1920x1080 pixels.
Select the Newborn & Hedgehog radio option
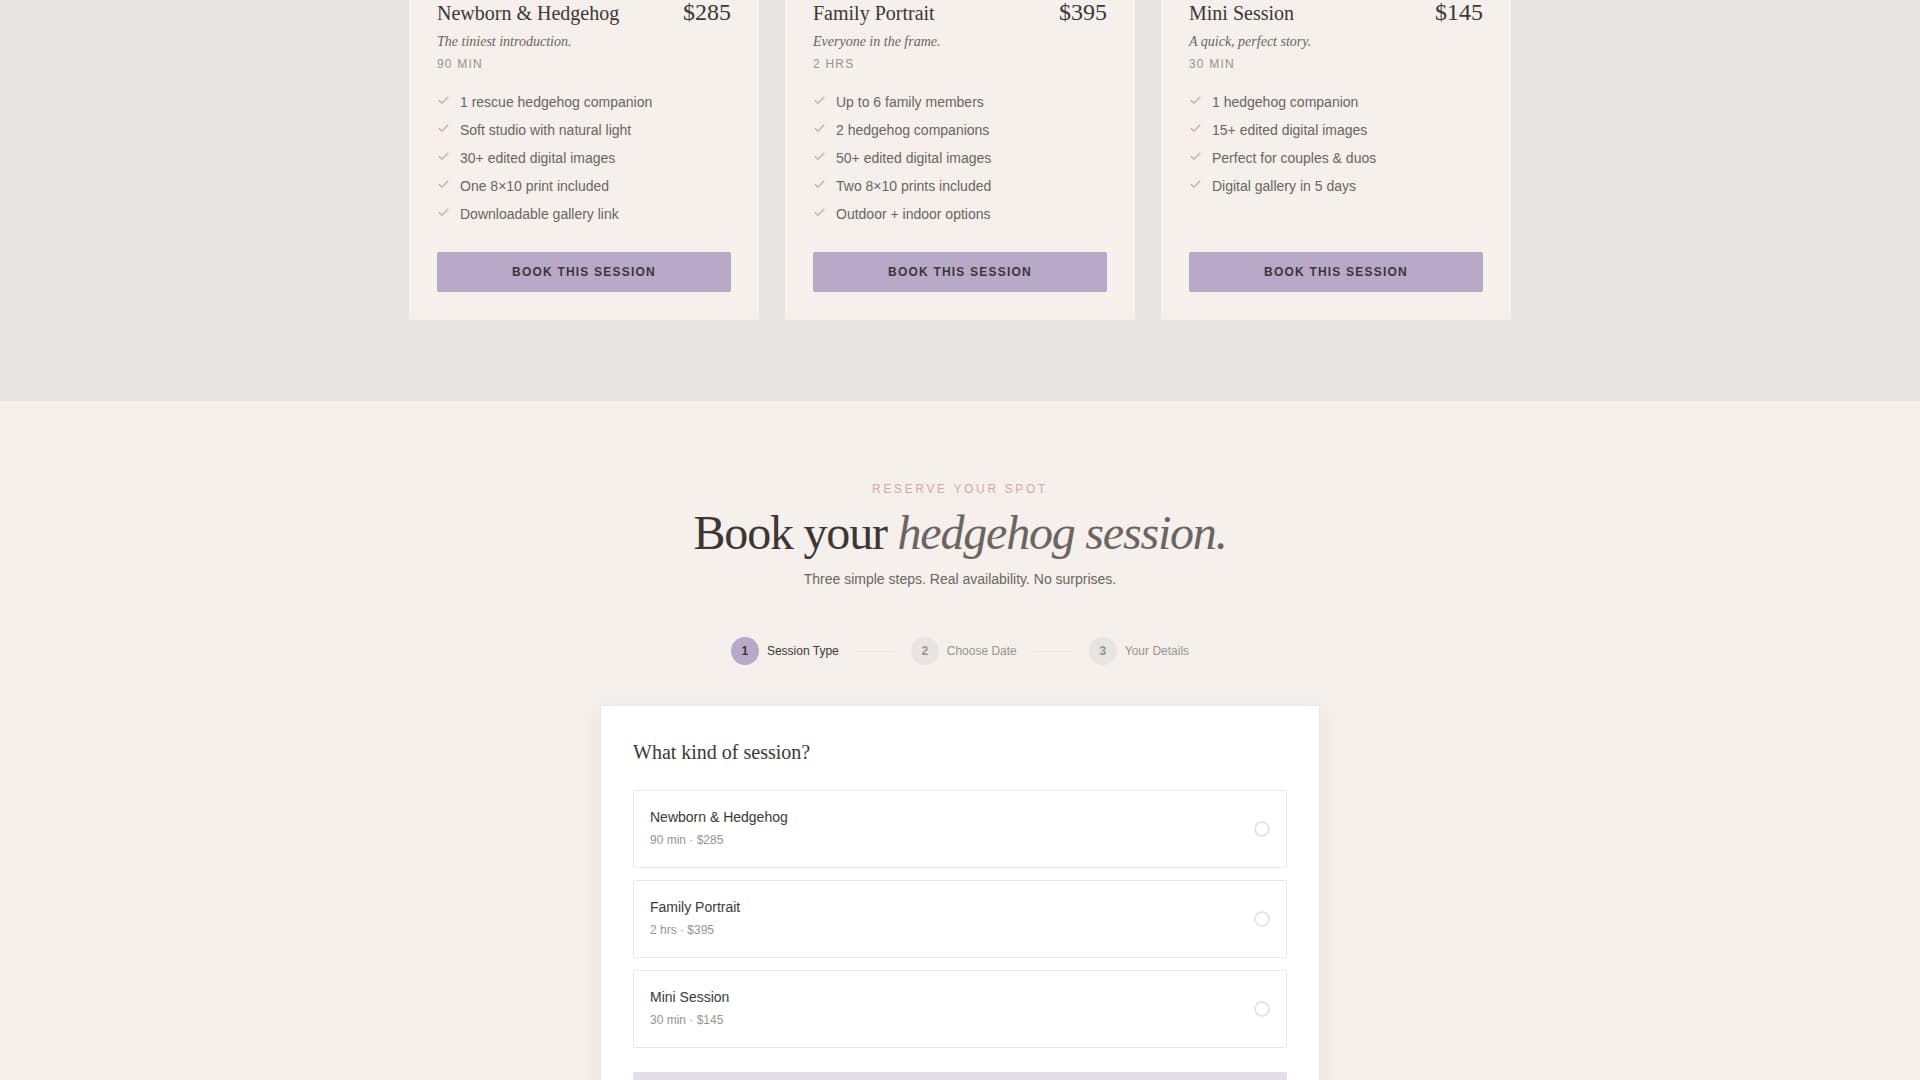point(1261,829)
